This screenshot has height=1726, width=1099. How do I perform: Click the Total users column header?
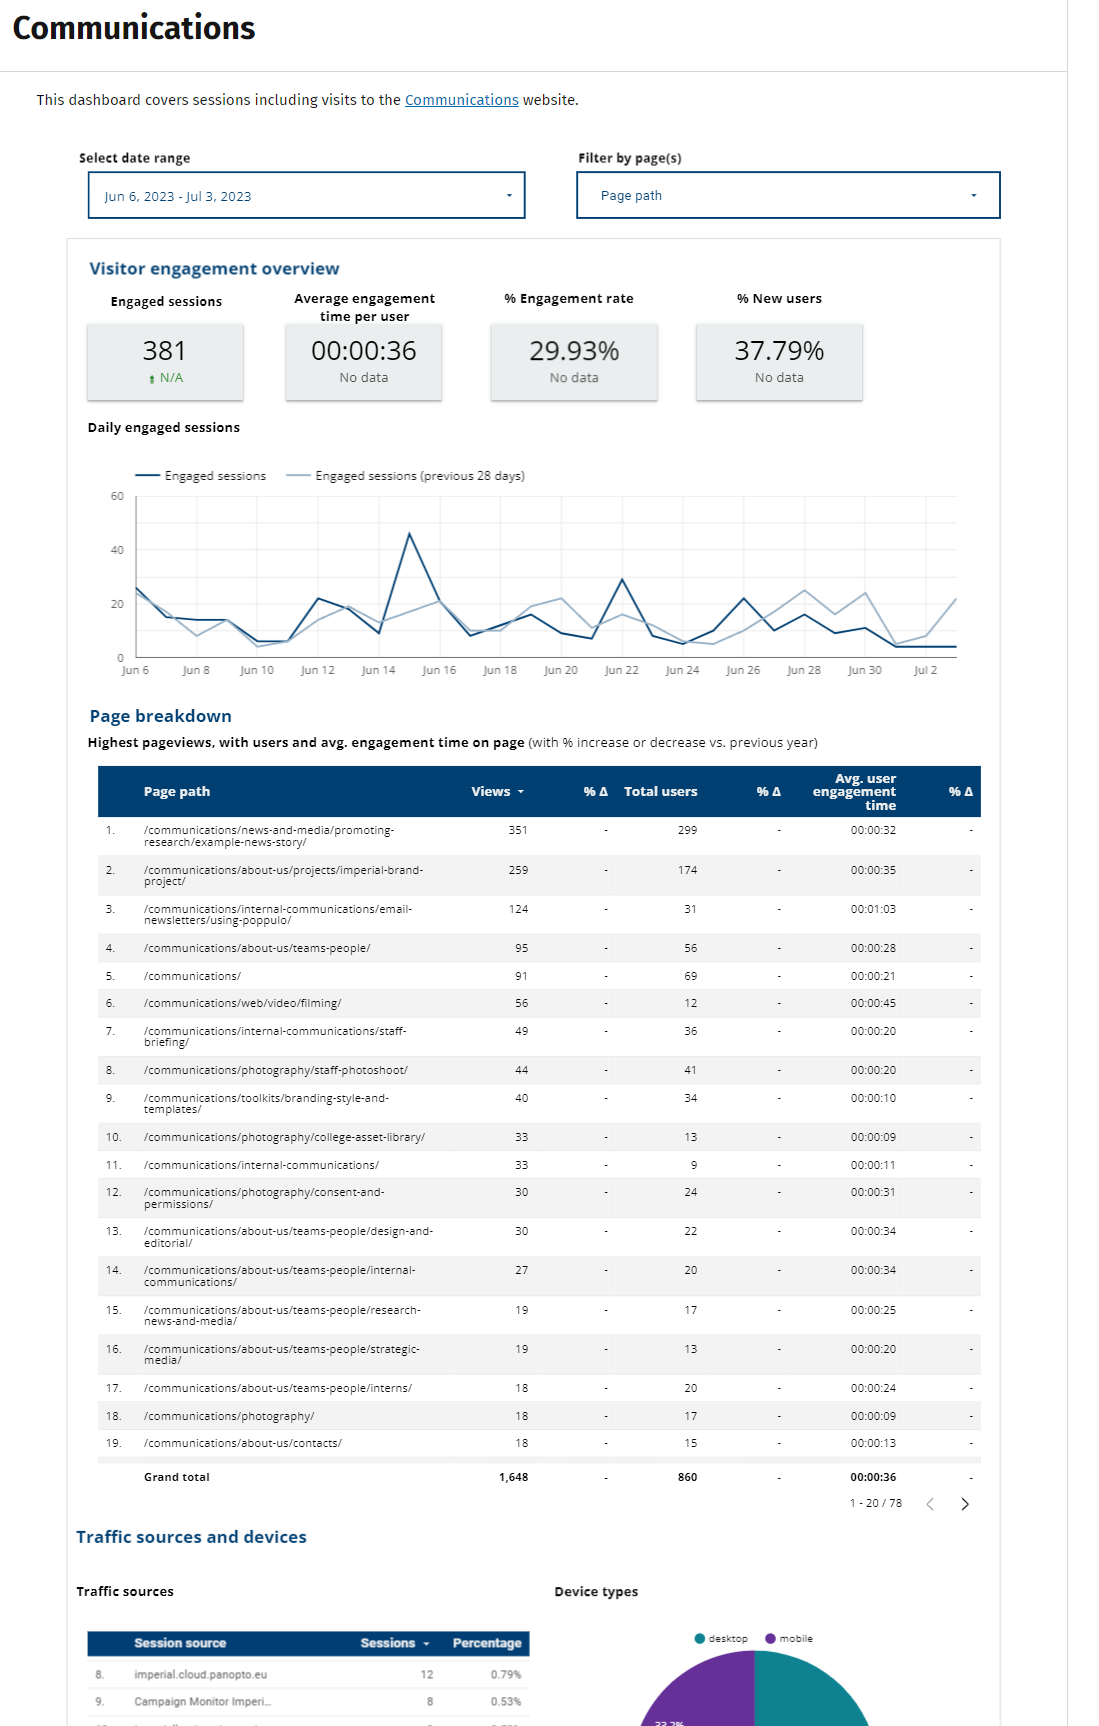click(x=660, y=792)
